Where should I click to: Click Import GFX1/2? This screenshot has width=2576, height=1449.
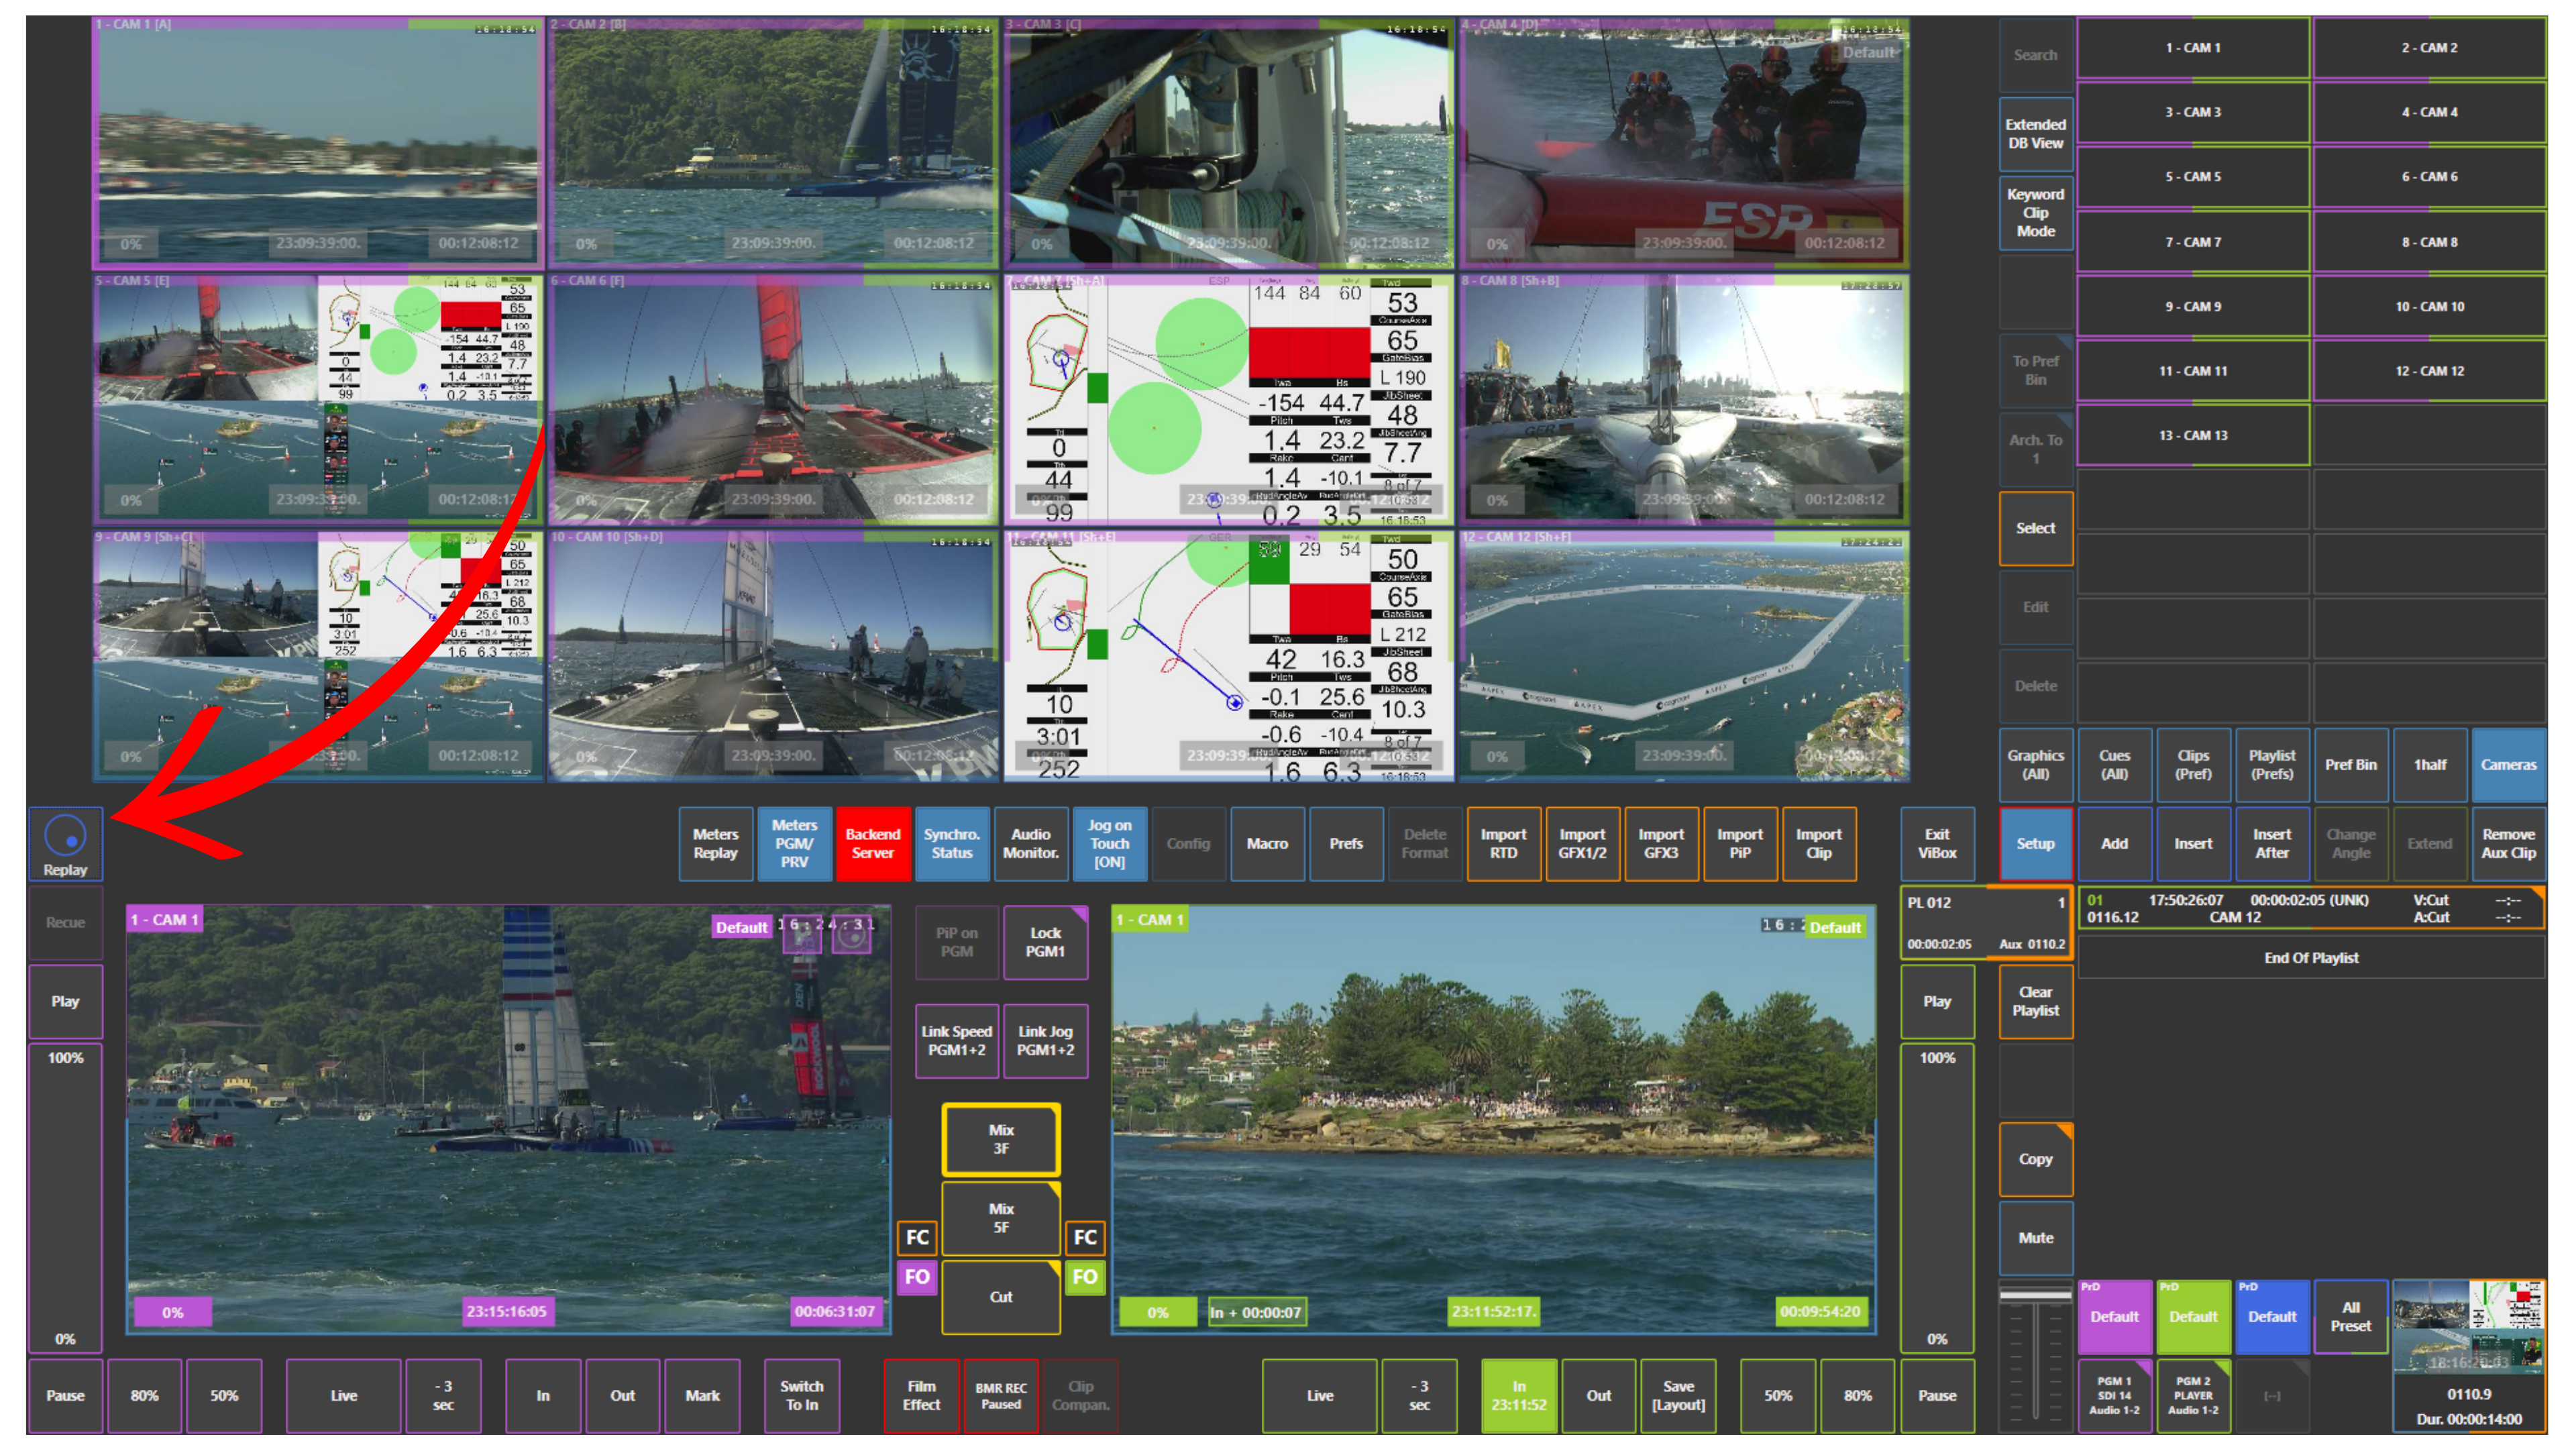coord(1582,844)
